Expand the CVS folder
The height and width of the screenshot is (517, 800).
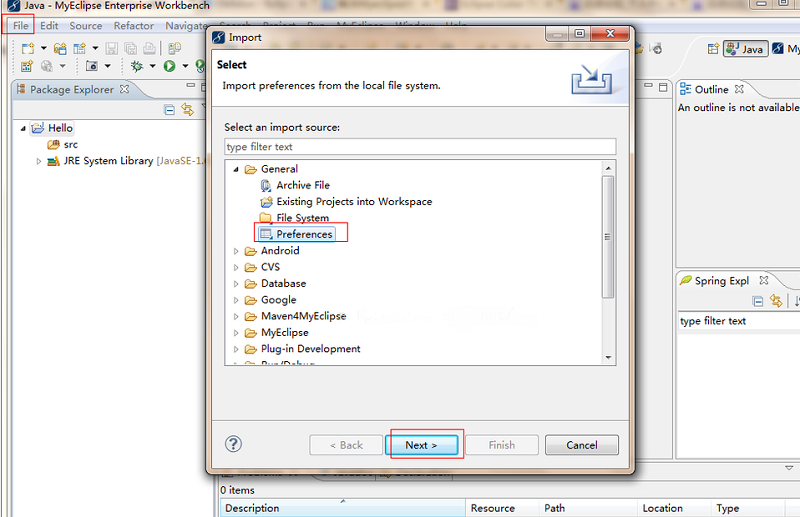pos(236,267)
